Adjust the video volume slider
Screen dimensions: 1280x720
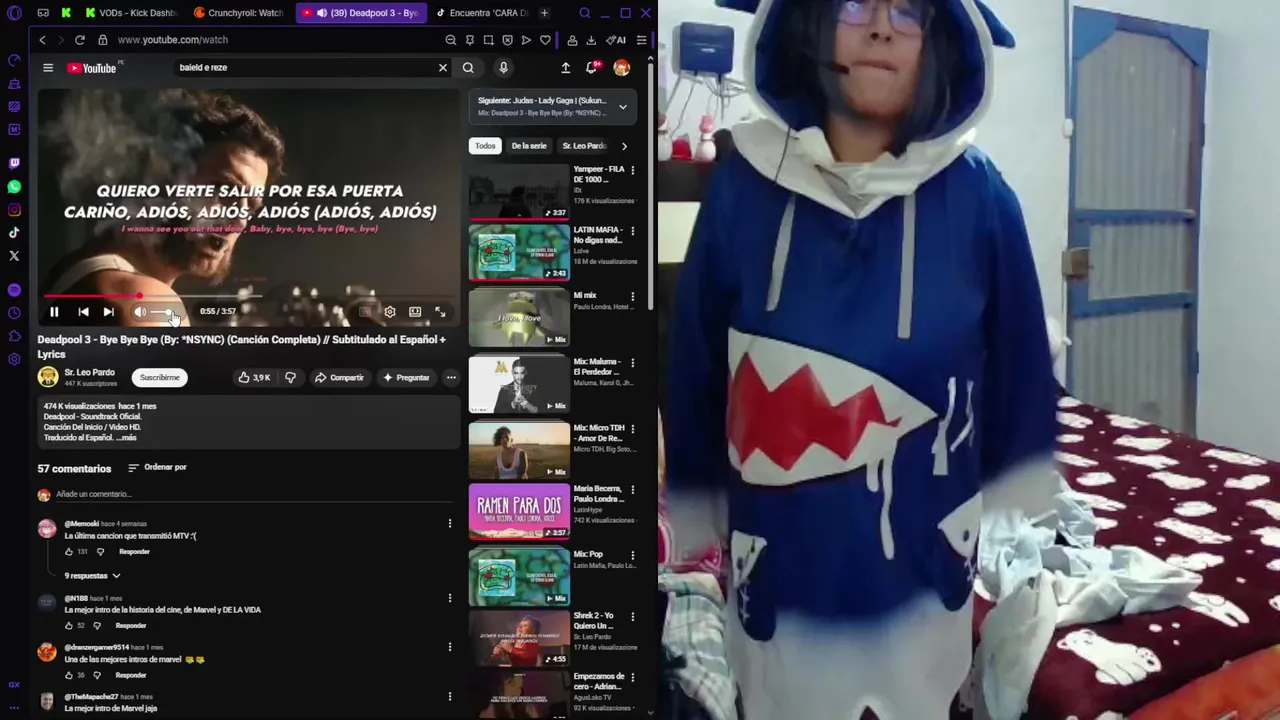(x=165, y=312)
